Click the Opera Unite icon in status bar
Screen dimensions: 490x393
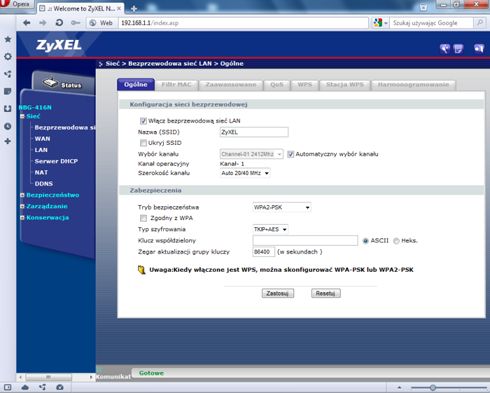[x=42, y=387]
